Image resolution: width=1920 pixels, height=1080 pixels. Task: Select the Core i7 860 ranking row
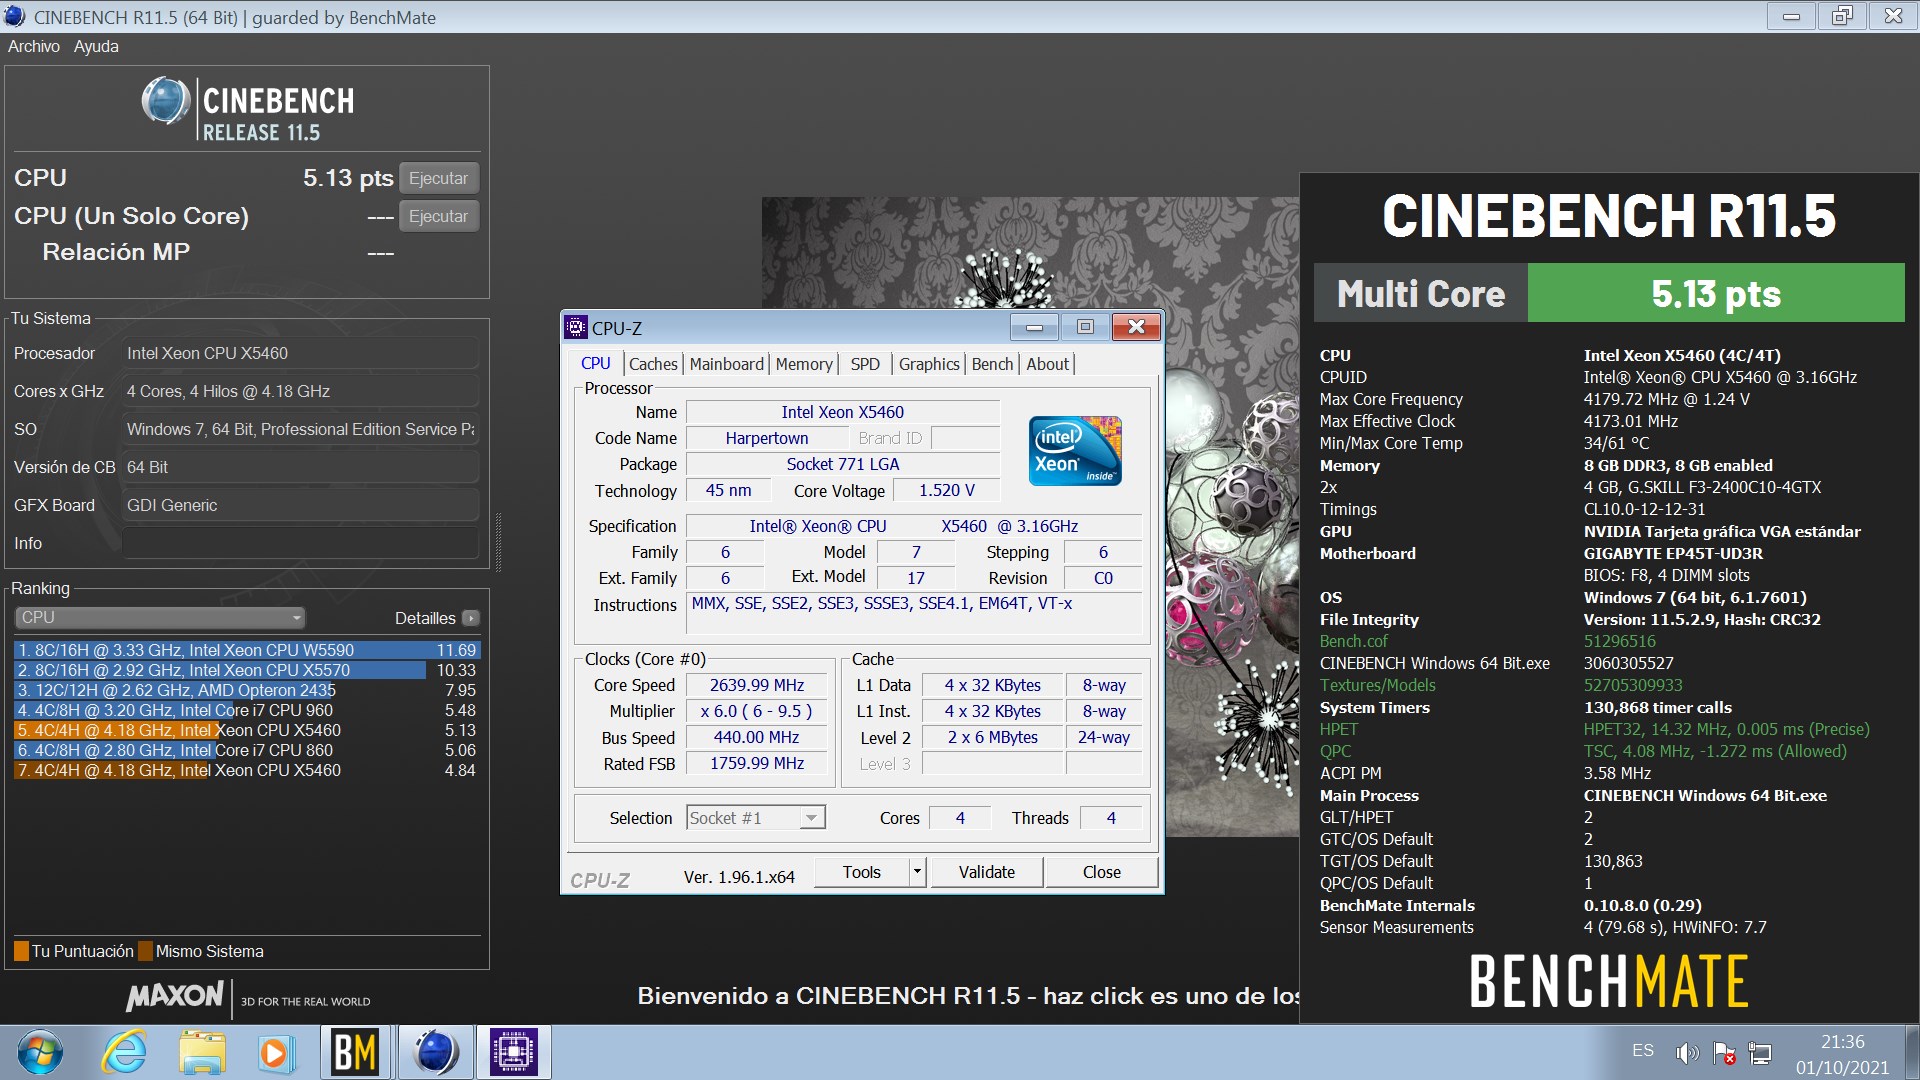[x=247, y=750]
